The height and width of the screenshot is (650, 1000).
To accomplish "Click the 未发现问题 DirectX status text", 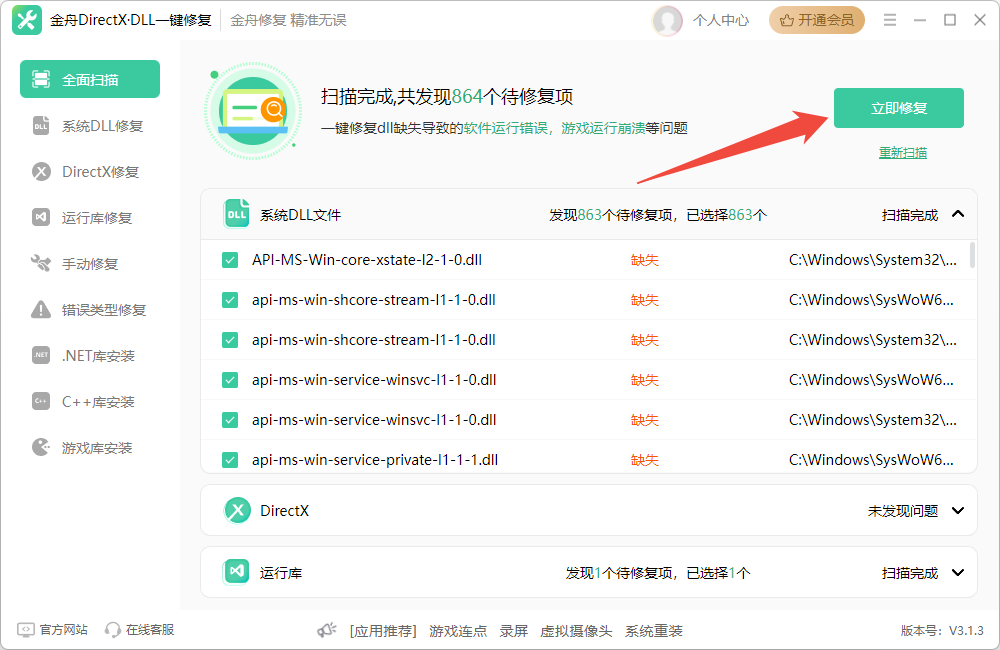I will click(902, 511).
